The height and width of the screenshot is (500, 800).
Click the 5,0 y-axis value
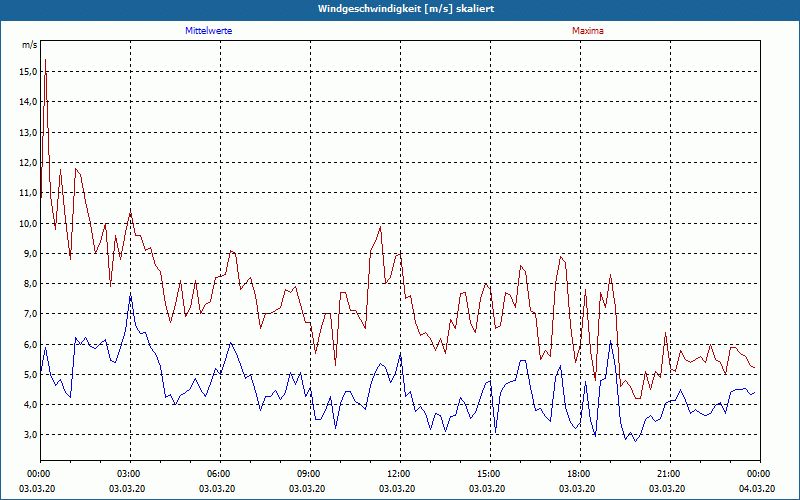coord(30,374)
